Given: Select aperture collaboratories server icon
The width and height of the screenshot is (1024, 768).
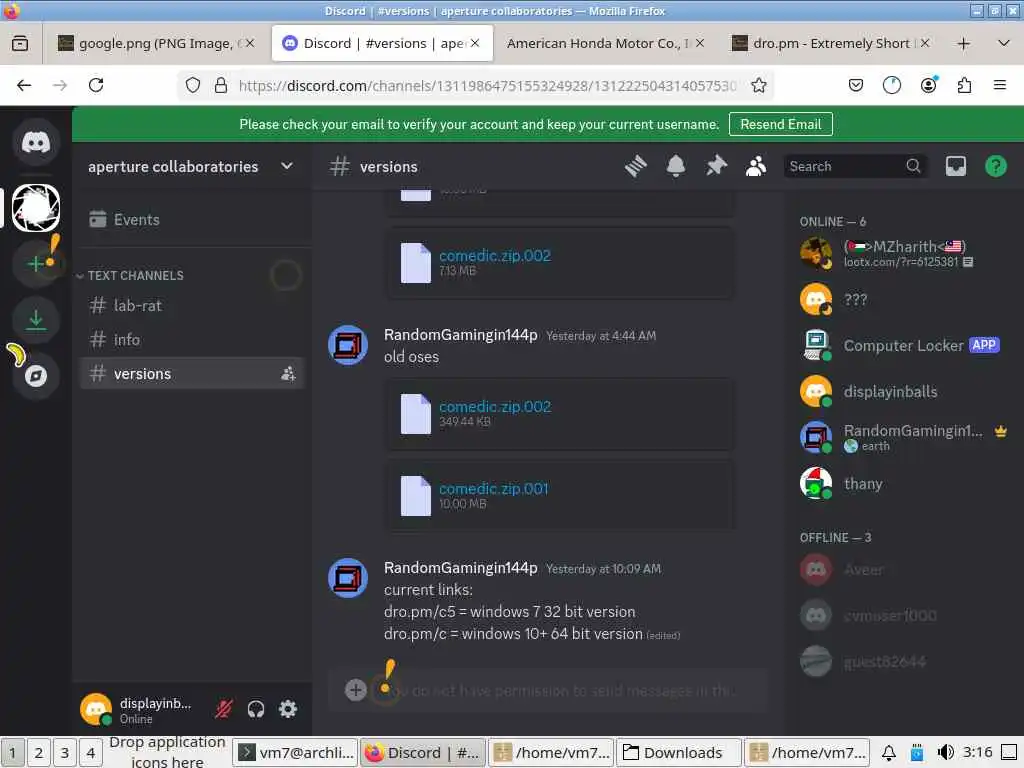Looking at the screenshot, I should tap(36, 208).
